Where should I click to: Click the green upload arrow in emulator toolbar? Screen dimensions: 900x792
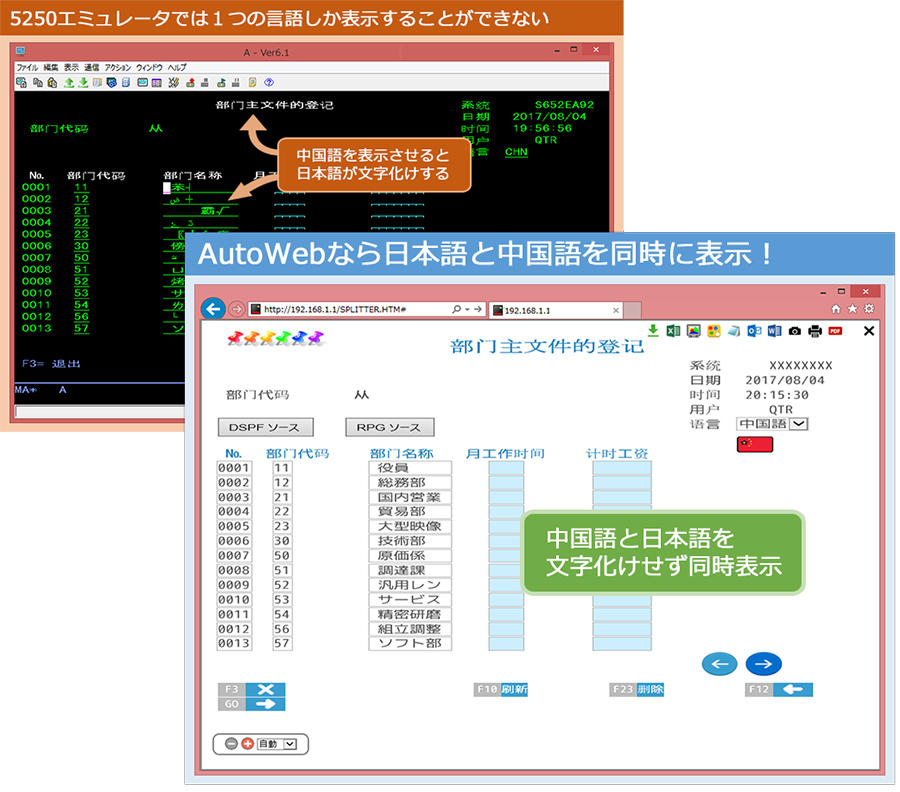69,83
